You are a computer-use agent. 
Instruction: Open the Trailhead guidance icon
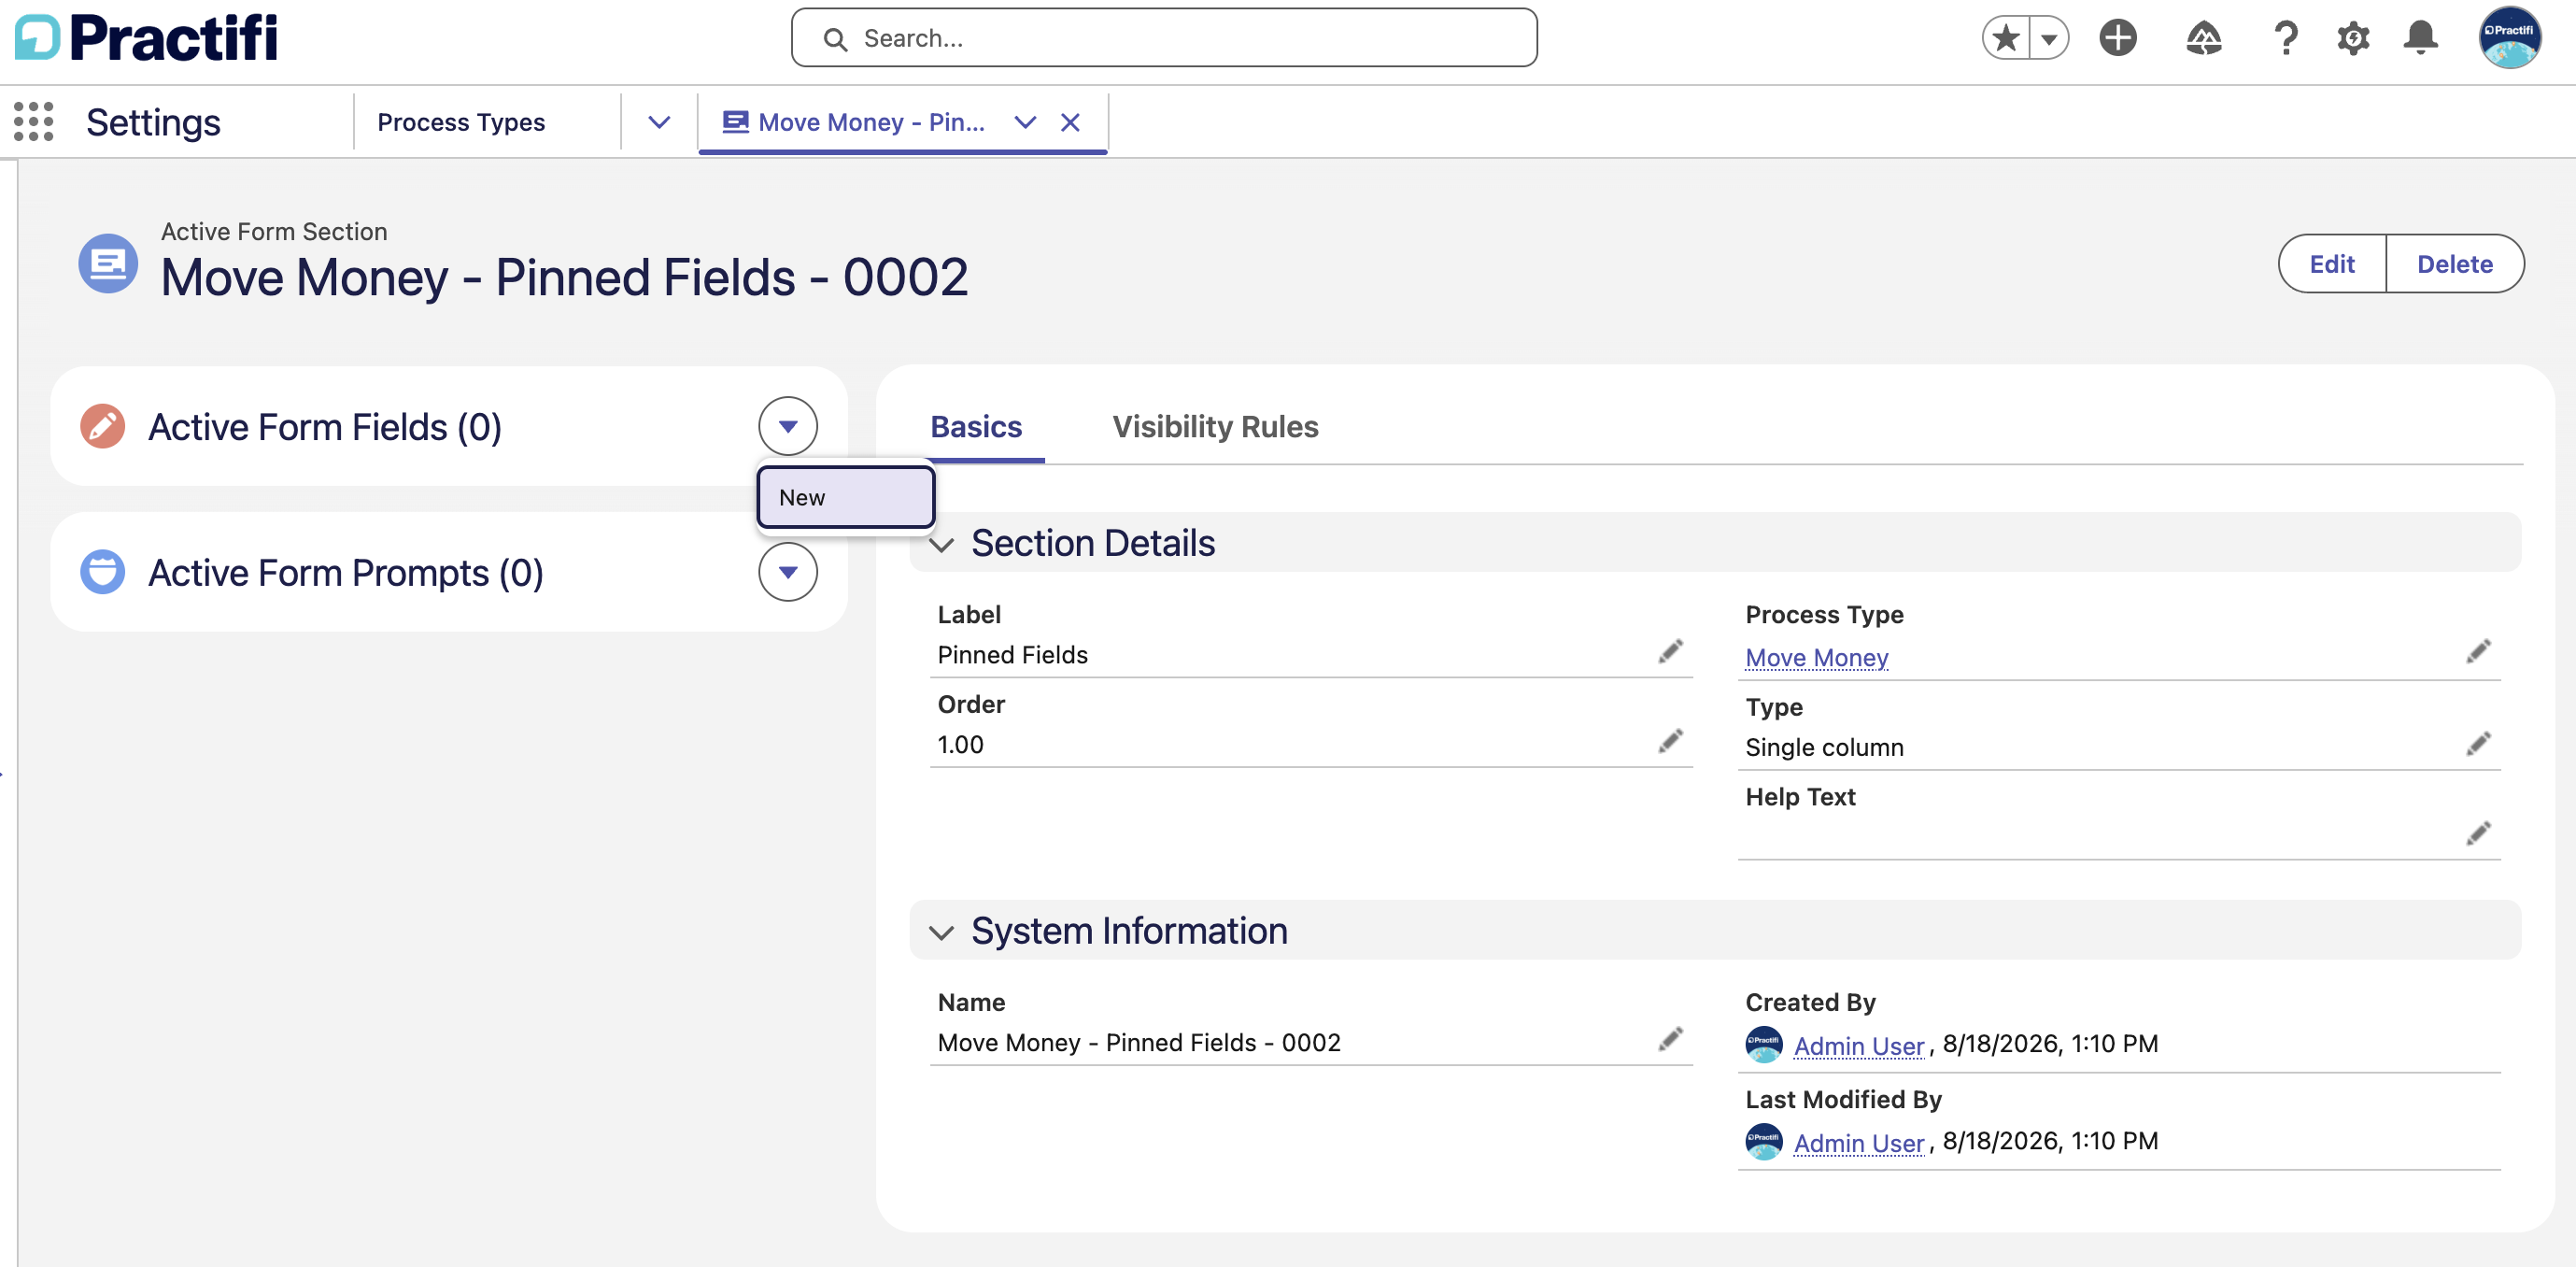tap(2203, 39)
